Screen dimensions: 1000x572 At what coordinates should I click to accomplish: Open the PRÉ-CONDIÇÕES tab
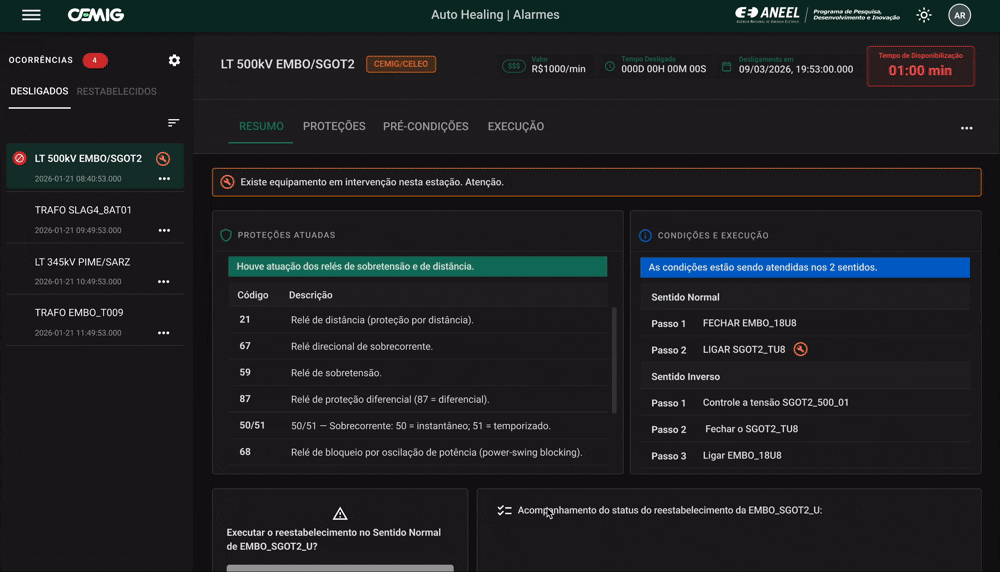tap(425, 126)
